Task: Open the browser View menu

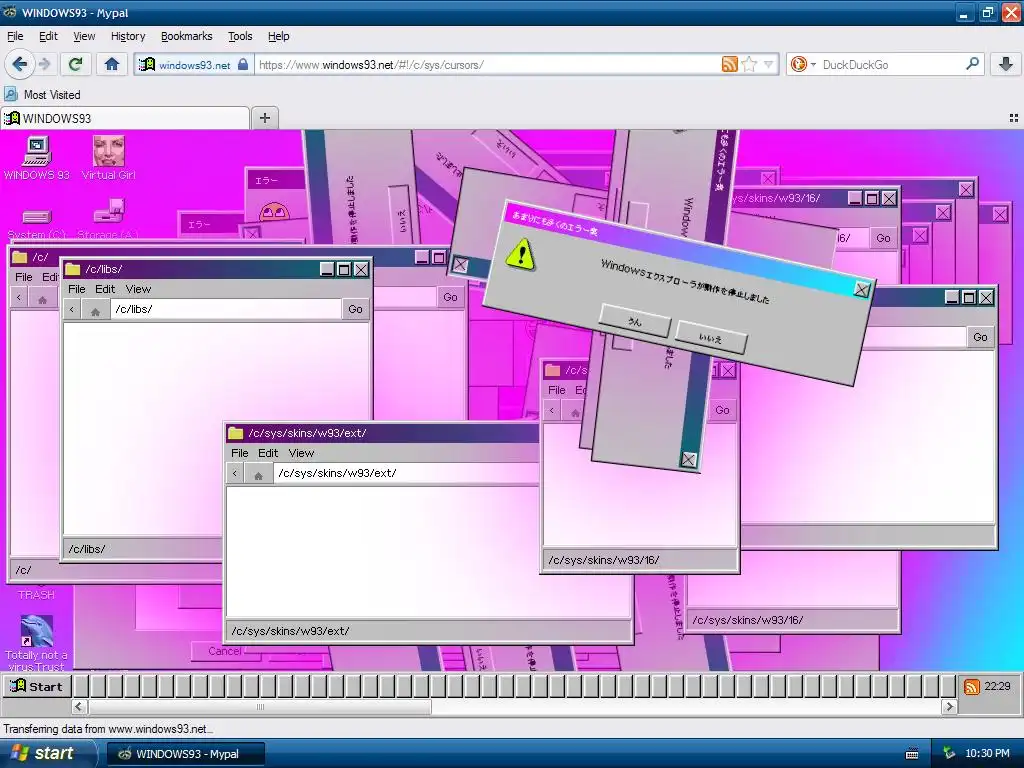Action: (84, 37)
